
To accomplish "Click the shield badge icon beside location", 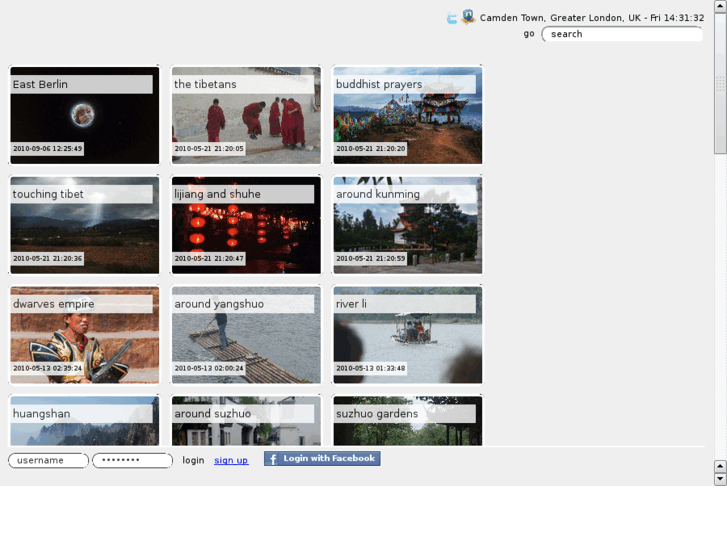I will (467, 17).
